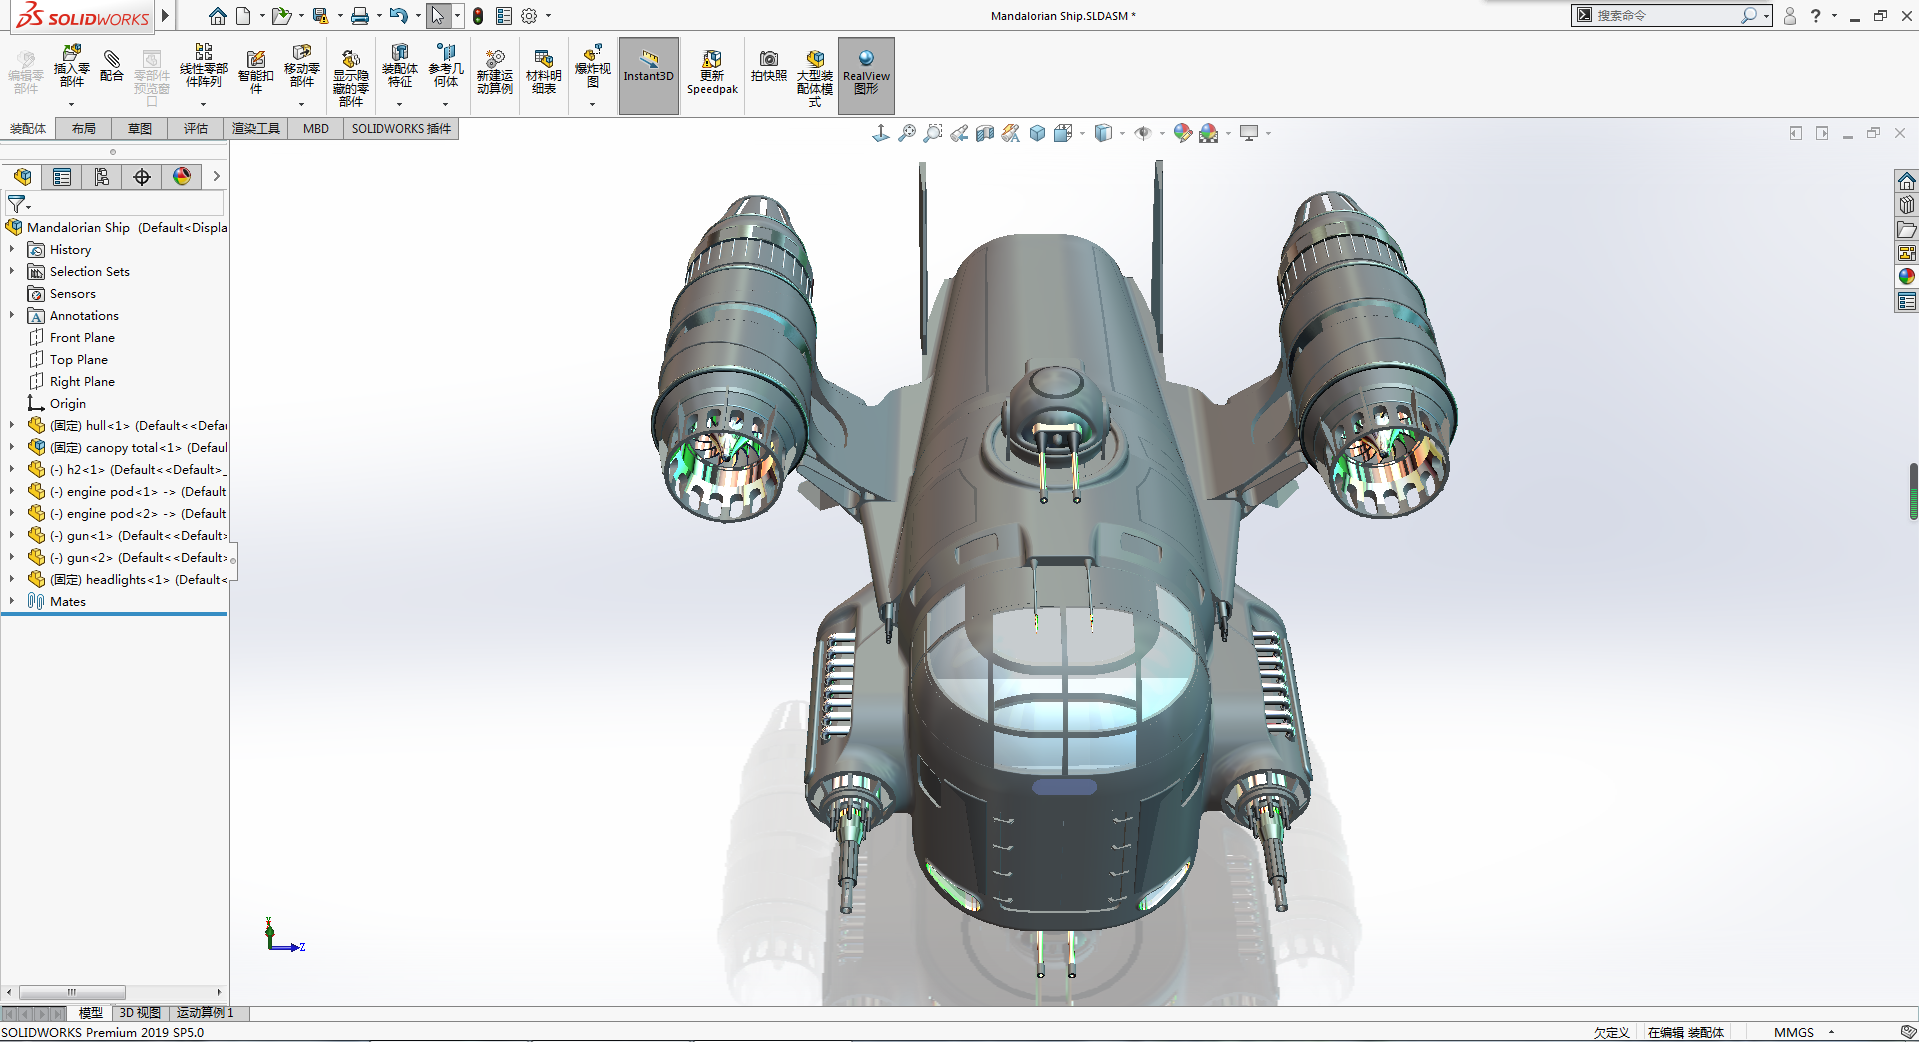1919x1042 pixels.
Task: Click the search commands (搜索命令) field
Action: point(1665,16)
